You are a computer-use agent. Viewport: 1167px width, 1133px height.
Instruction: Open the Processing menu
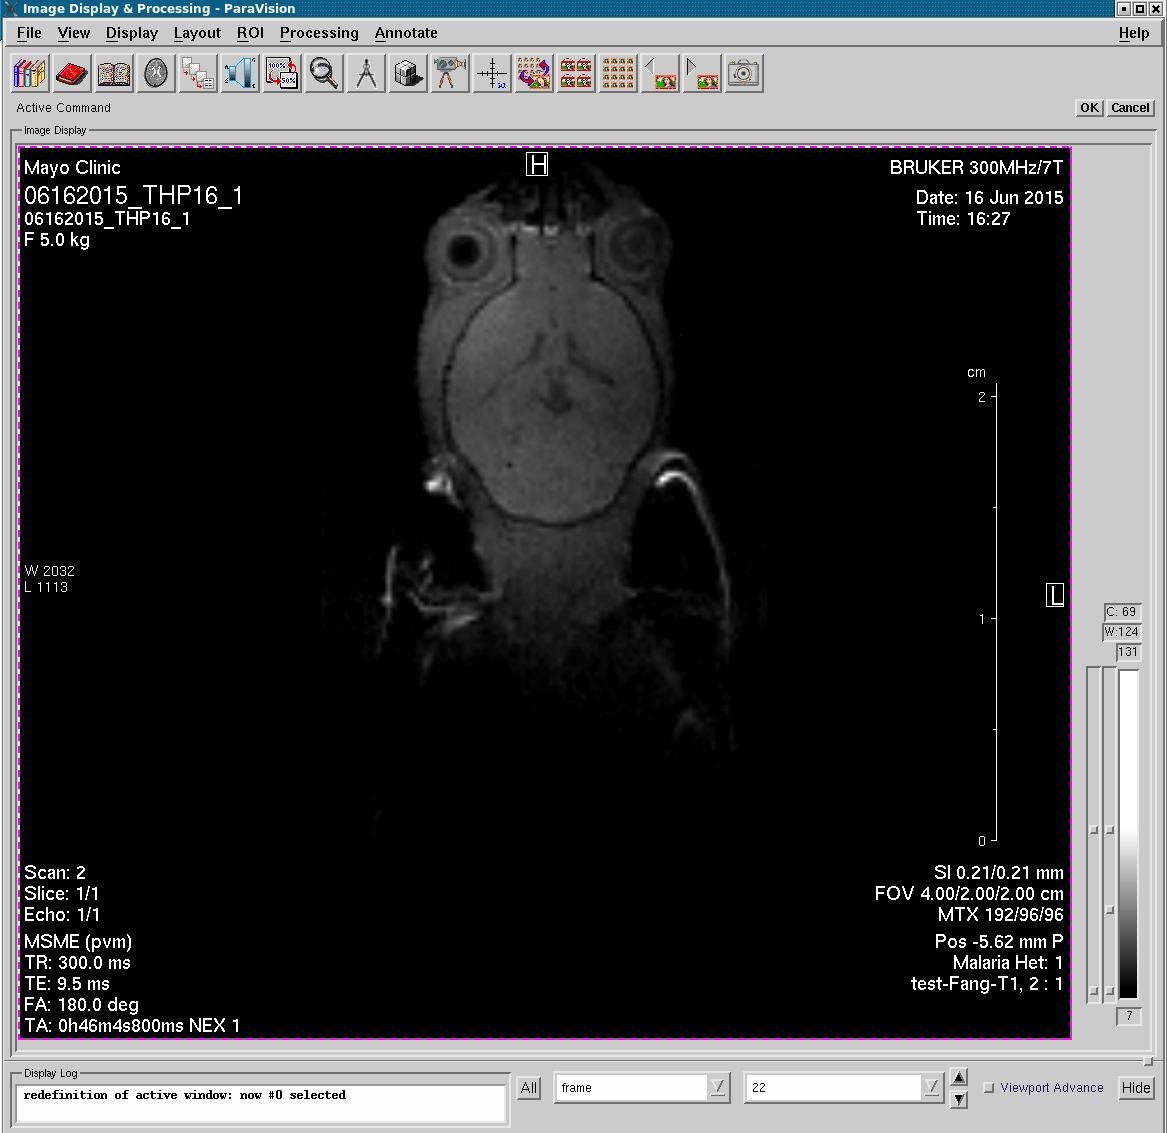tap(318, 33)
